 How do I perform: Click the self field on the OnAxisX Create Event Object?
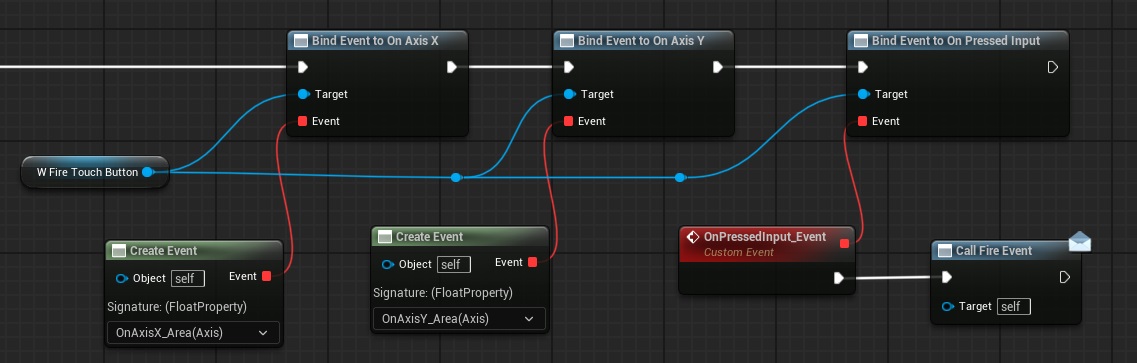[188, 278]
